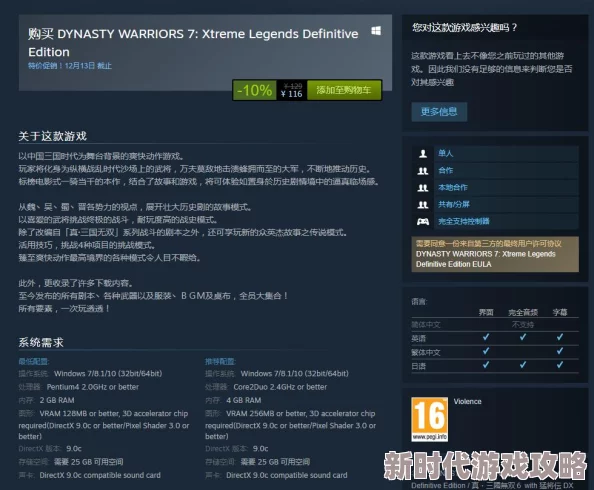Click the 繁体中文 interface checkmark
The height and width of the screenshot is (490, 594).
click(486, 351)
